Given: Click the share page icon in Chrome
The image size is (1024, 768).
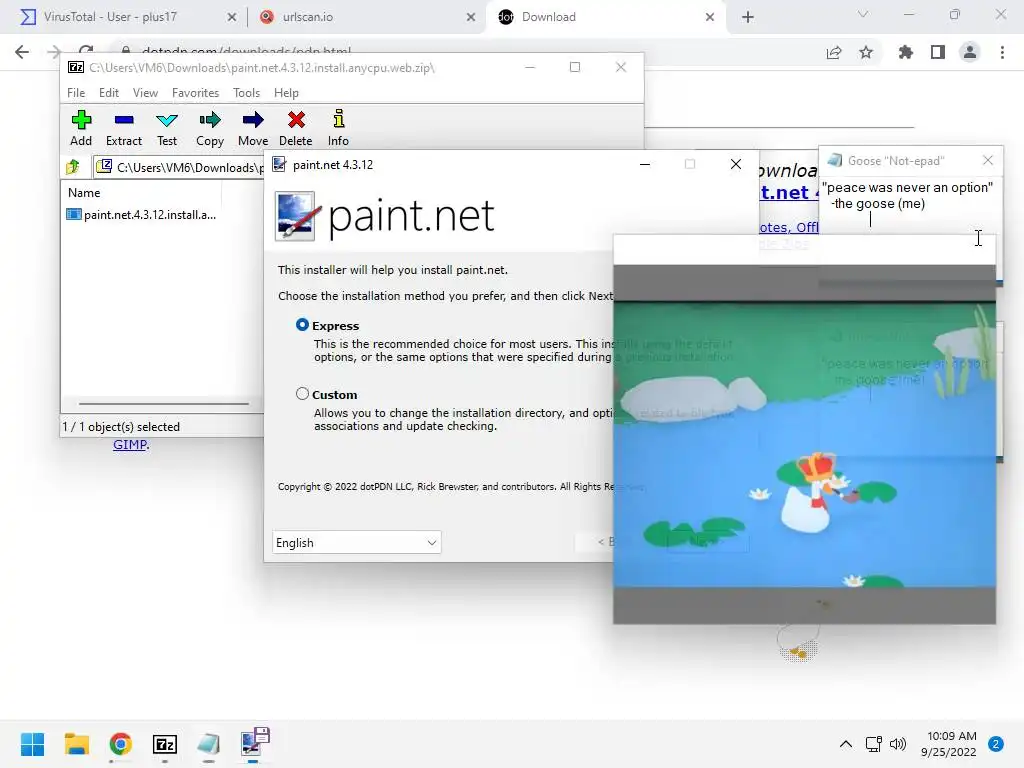Looking at the screenshot, I should point(834,53).
